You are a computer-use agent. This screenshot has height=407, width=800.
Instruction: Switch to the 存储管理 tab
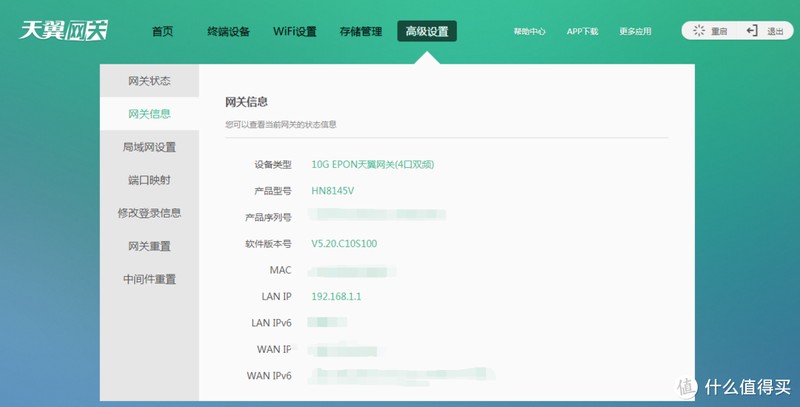(361, 31)
